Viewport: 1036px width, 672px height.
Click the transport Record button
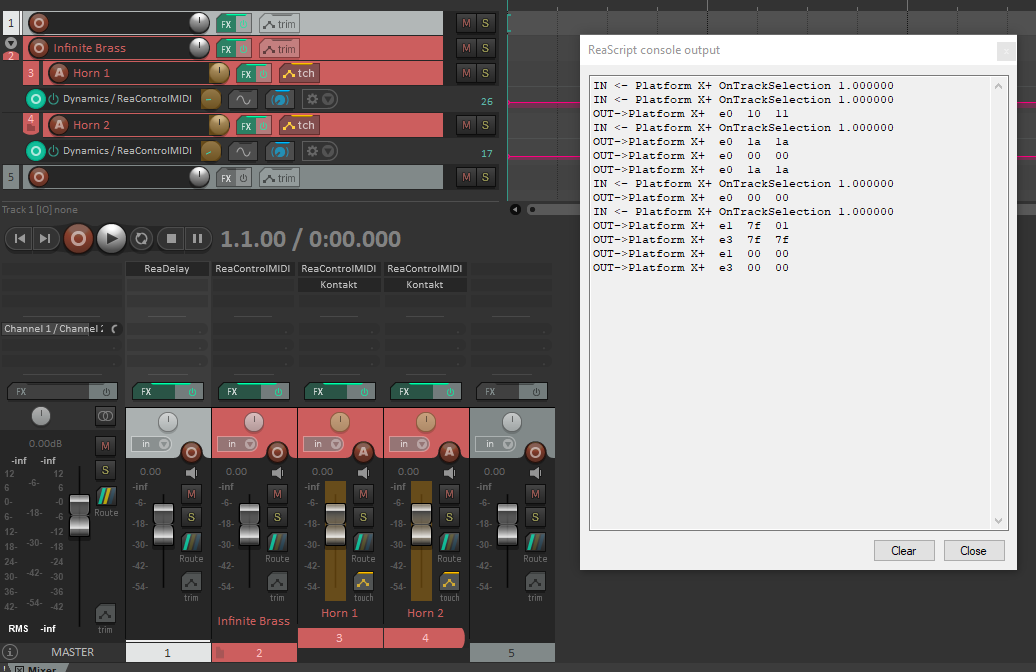tap(78, 239)
